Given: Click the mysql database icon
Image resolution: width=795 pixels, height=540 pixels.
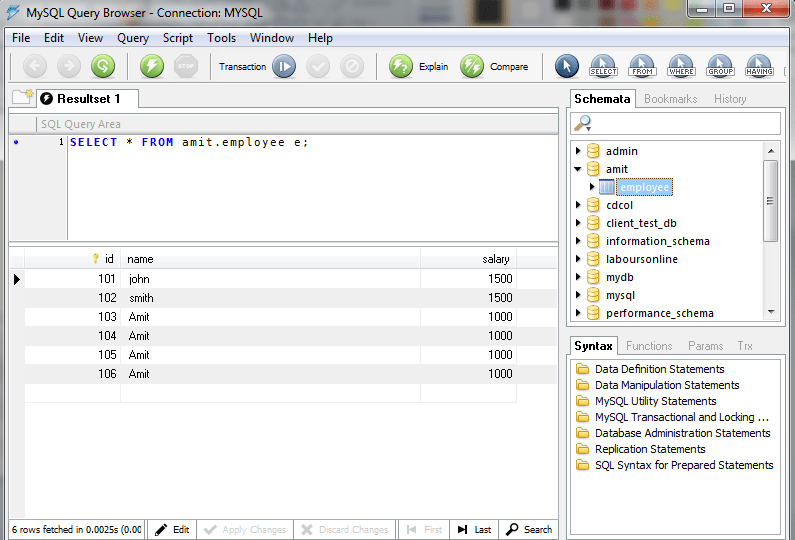Looking at the screenshot, I should click(593, 295).
